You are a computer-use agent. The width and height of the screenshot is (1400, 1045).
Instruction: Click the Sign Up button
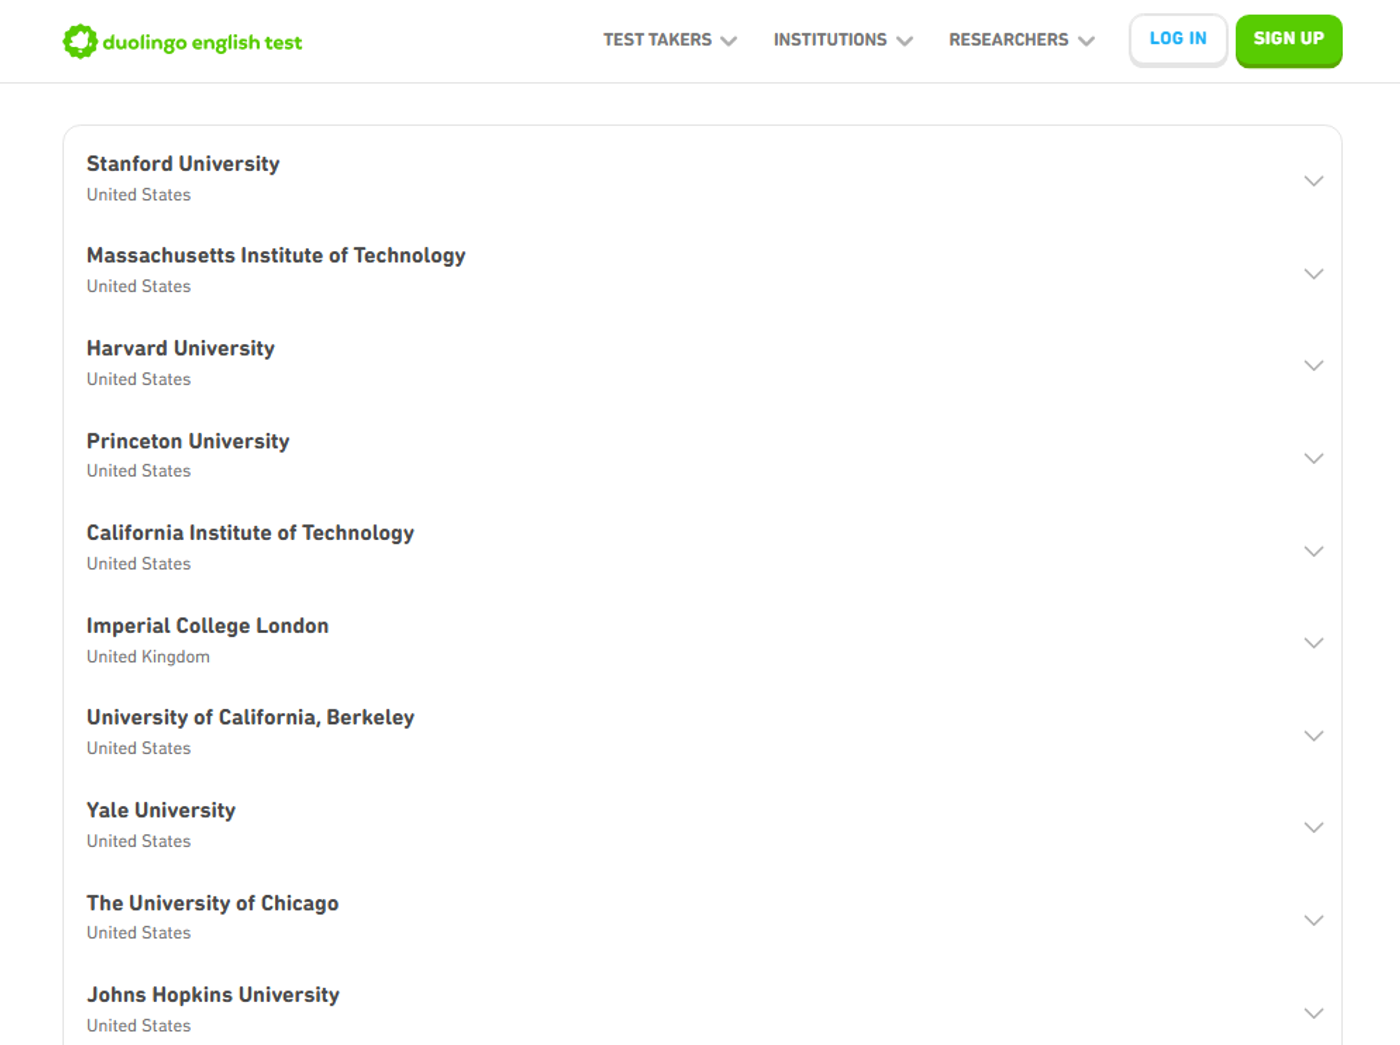1289,40
